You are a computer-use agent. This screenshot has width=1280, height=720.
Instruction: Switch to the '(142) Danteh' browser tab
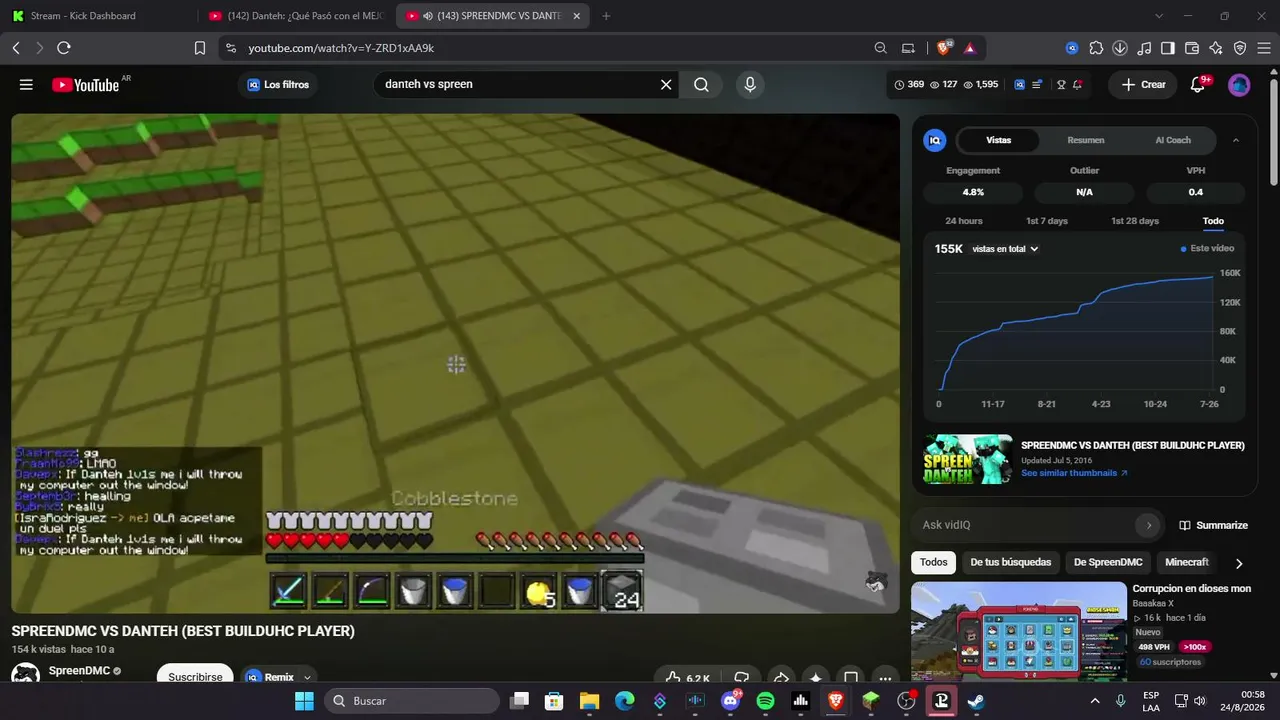coord(295,16)
